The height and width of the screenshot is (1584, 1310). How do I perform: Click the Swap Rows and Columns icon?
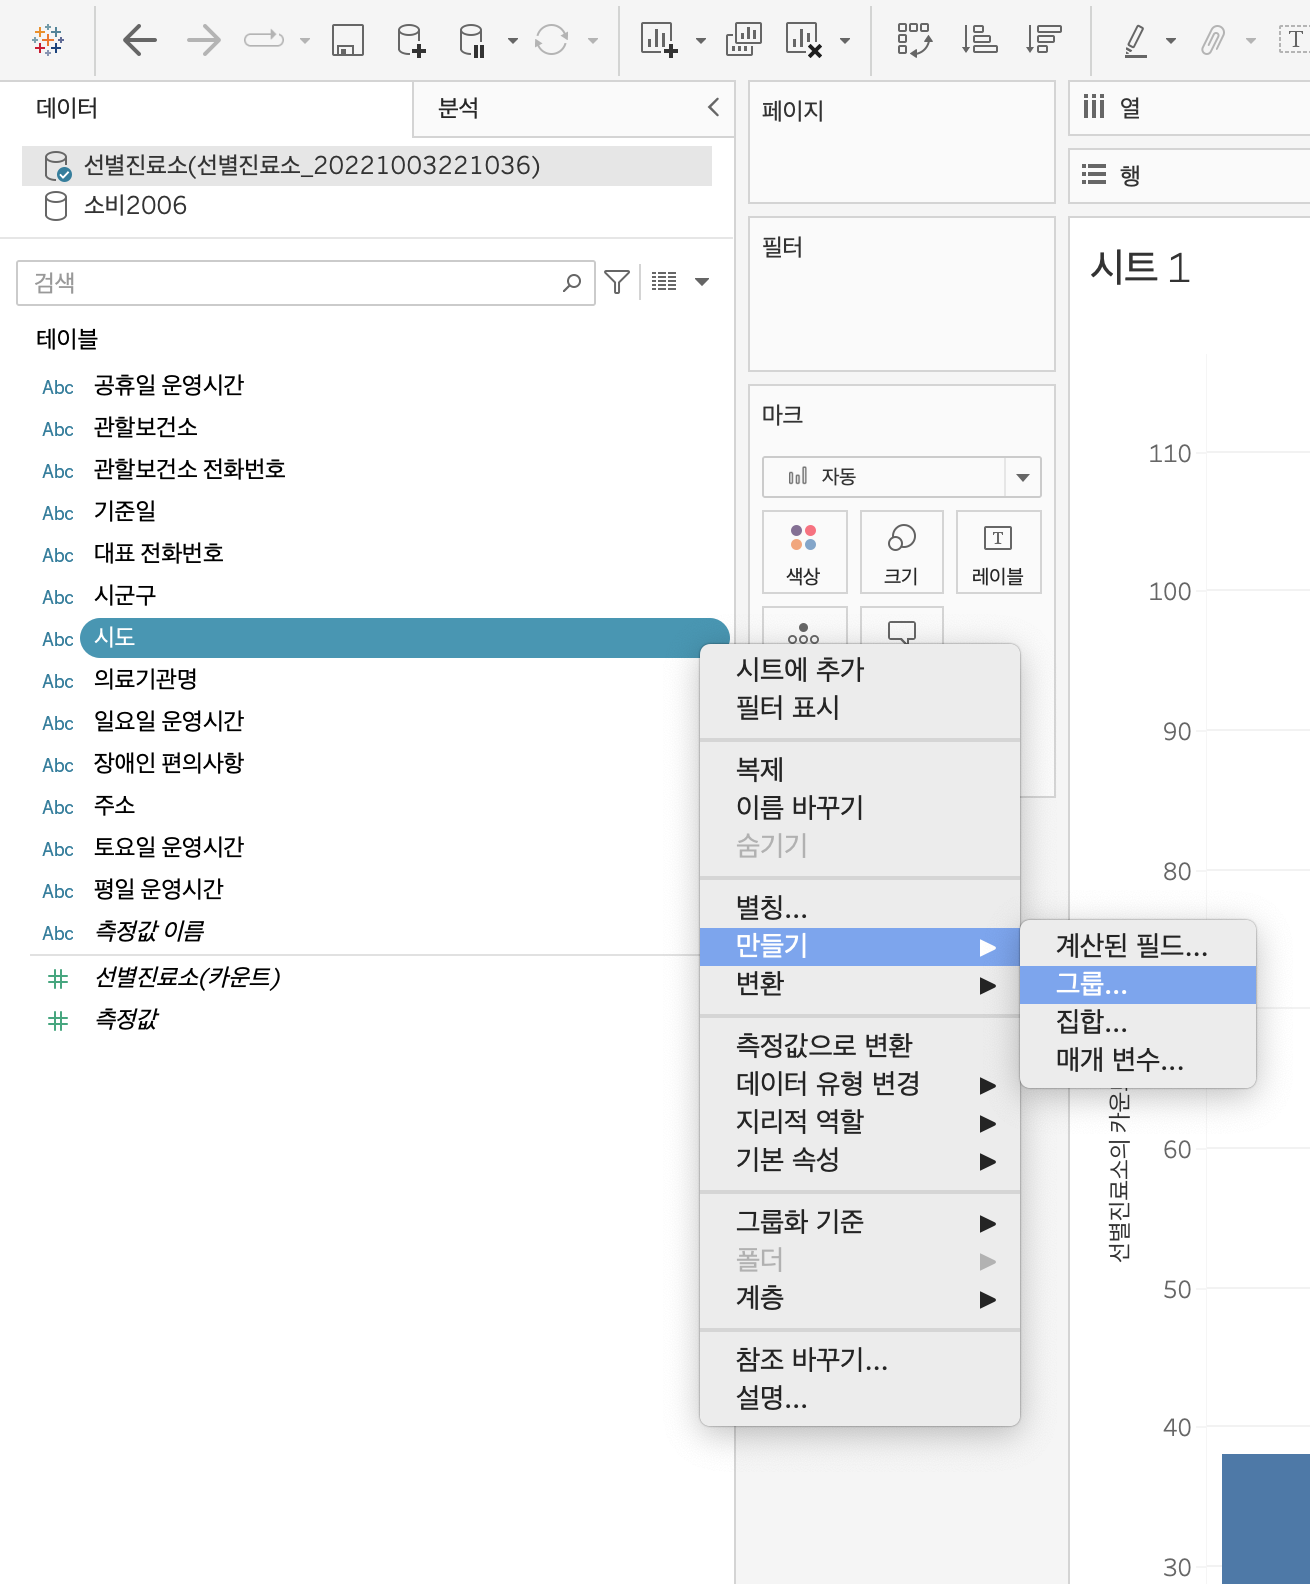pyautogui.click(x=915, y=40)
